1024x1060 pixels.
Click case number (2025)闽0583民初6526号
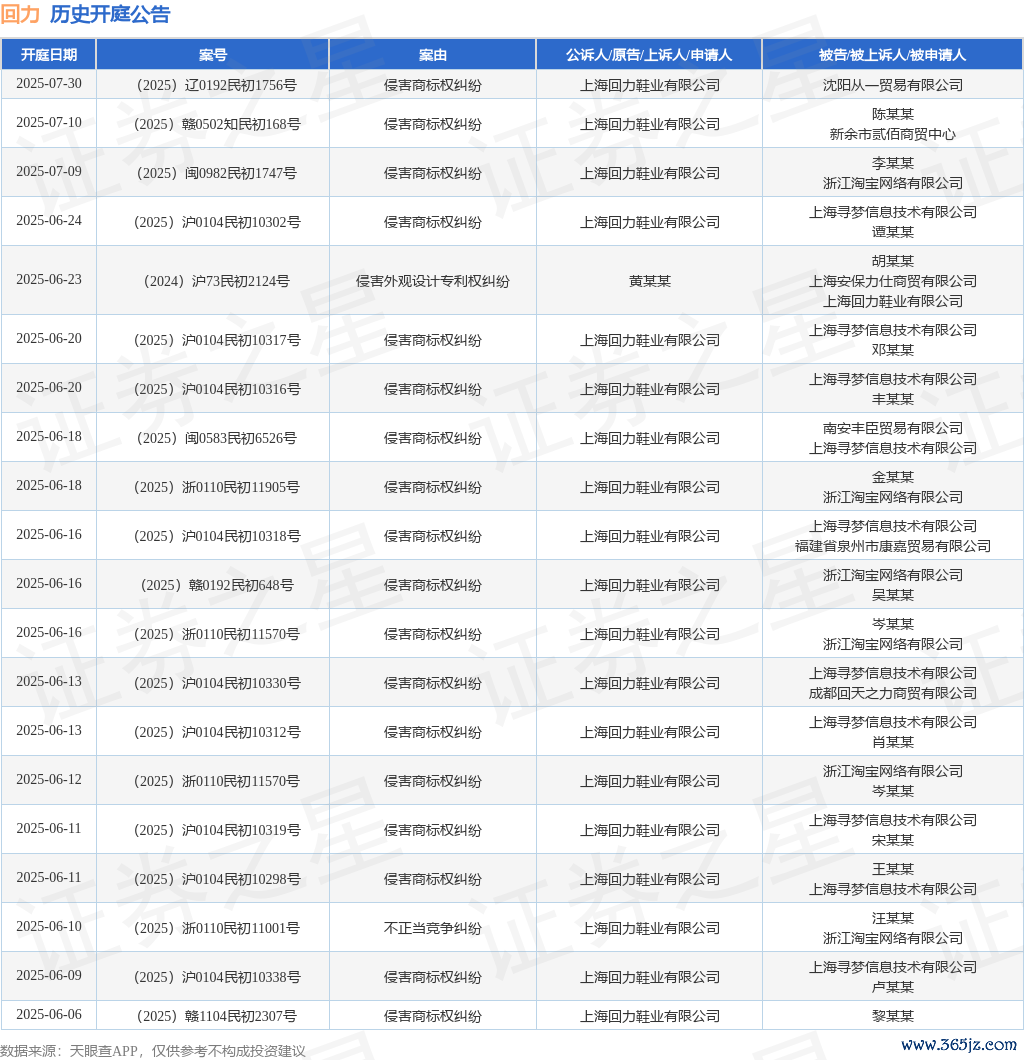pos(216,438)
